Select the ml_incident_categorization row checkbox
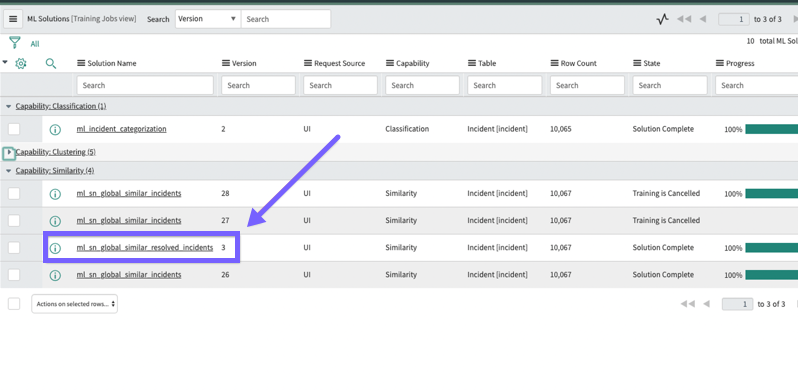The width and height of the screenshot is (798, 390). coord(14,129)
